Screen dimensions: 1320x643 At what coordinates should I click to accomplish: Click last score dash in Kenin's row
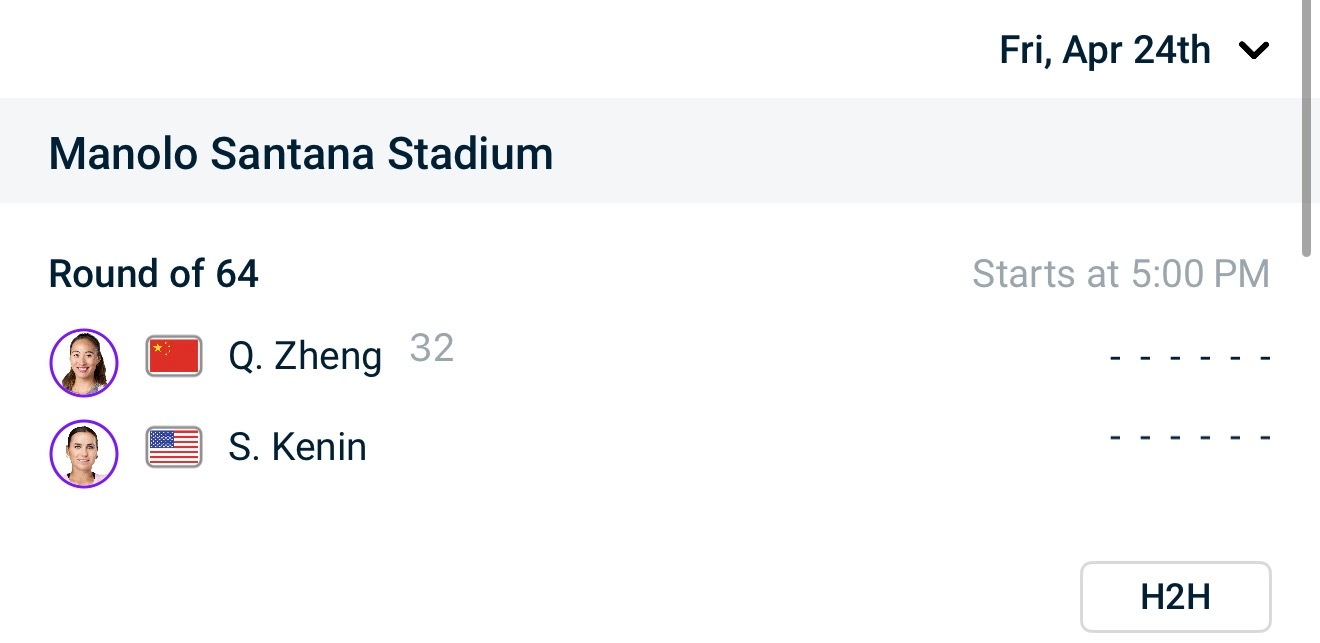click(1266, 438)
